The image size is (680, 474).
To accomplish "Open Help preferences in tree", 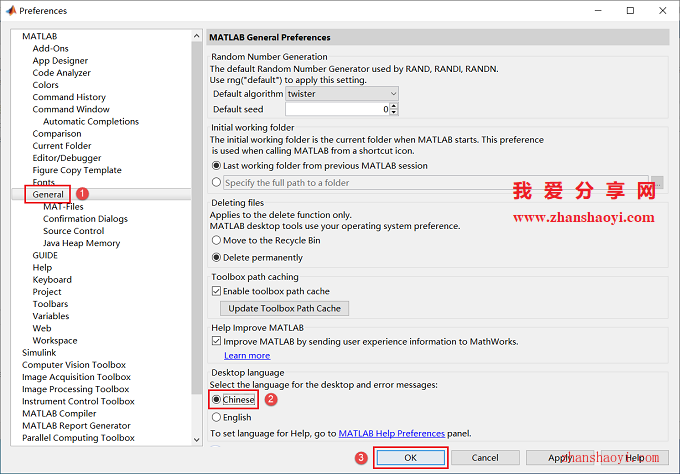I will coord(42,267).
